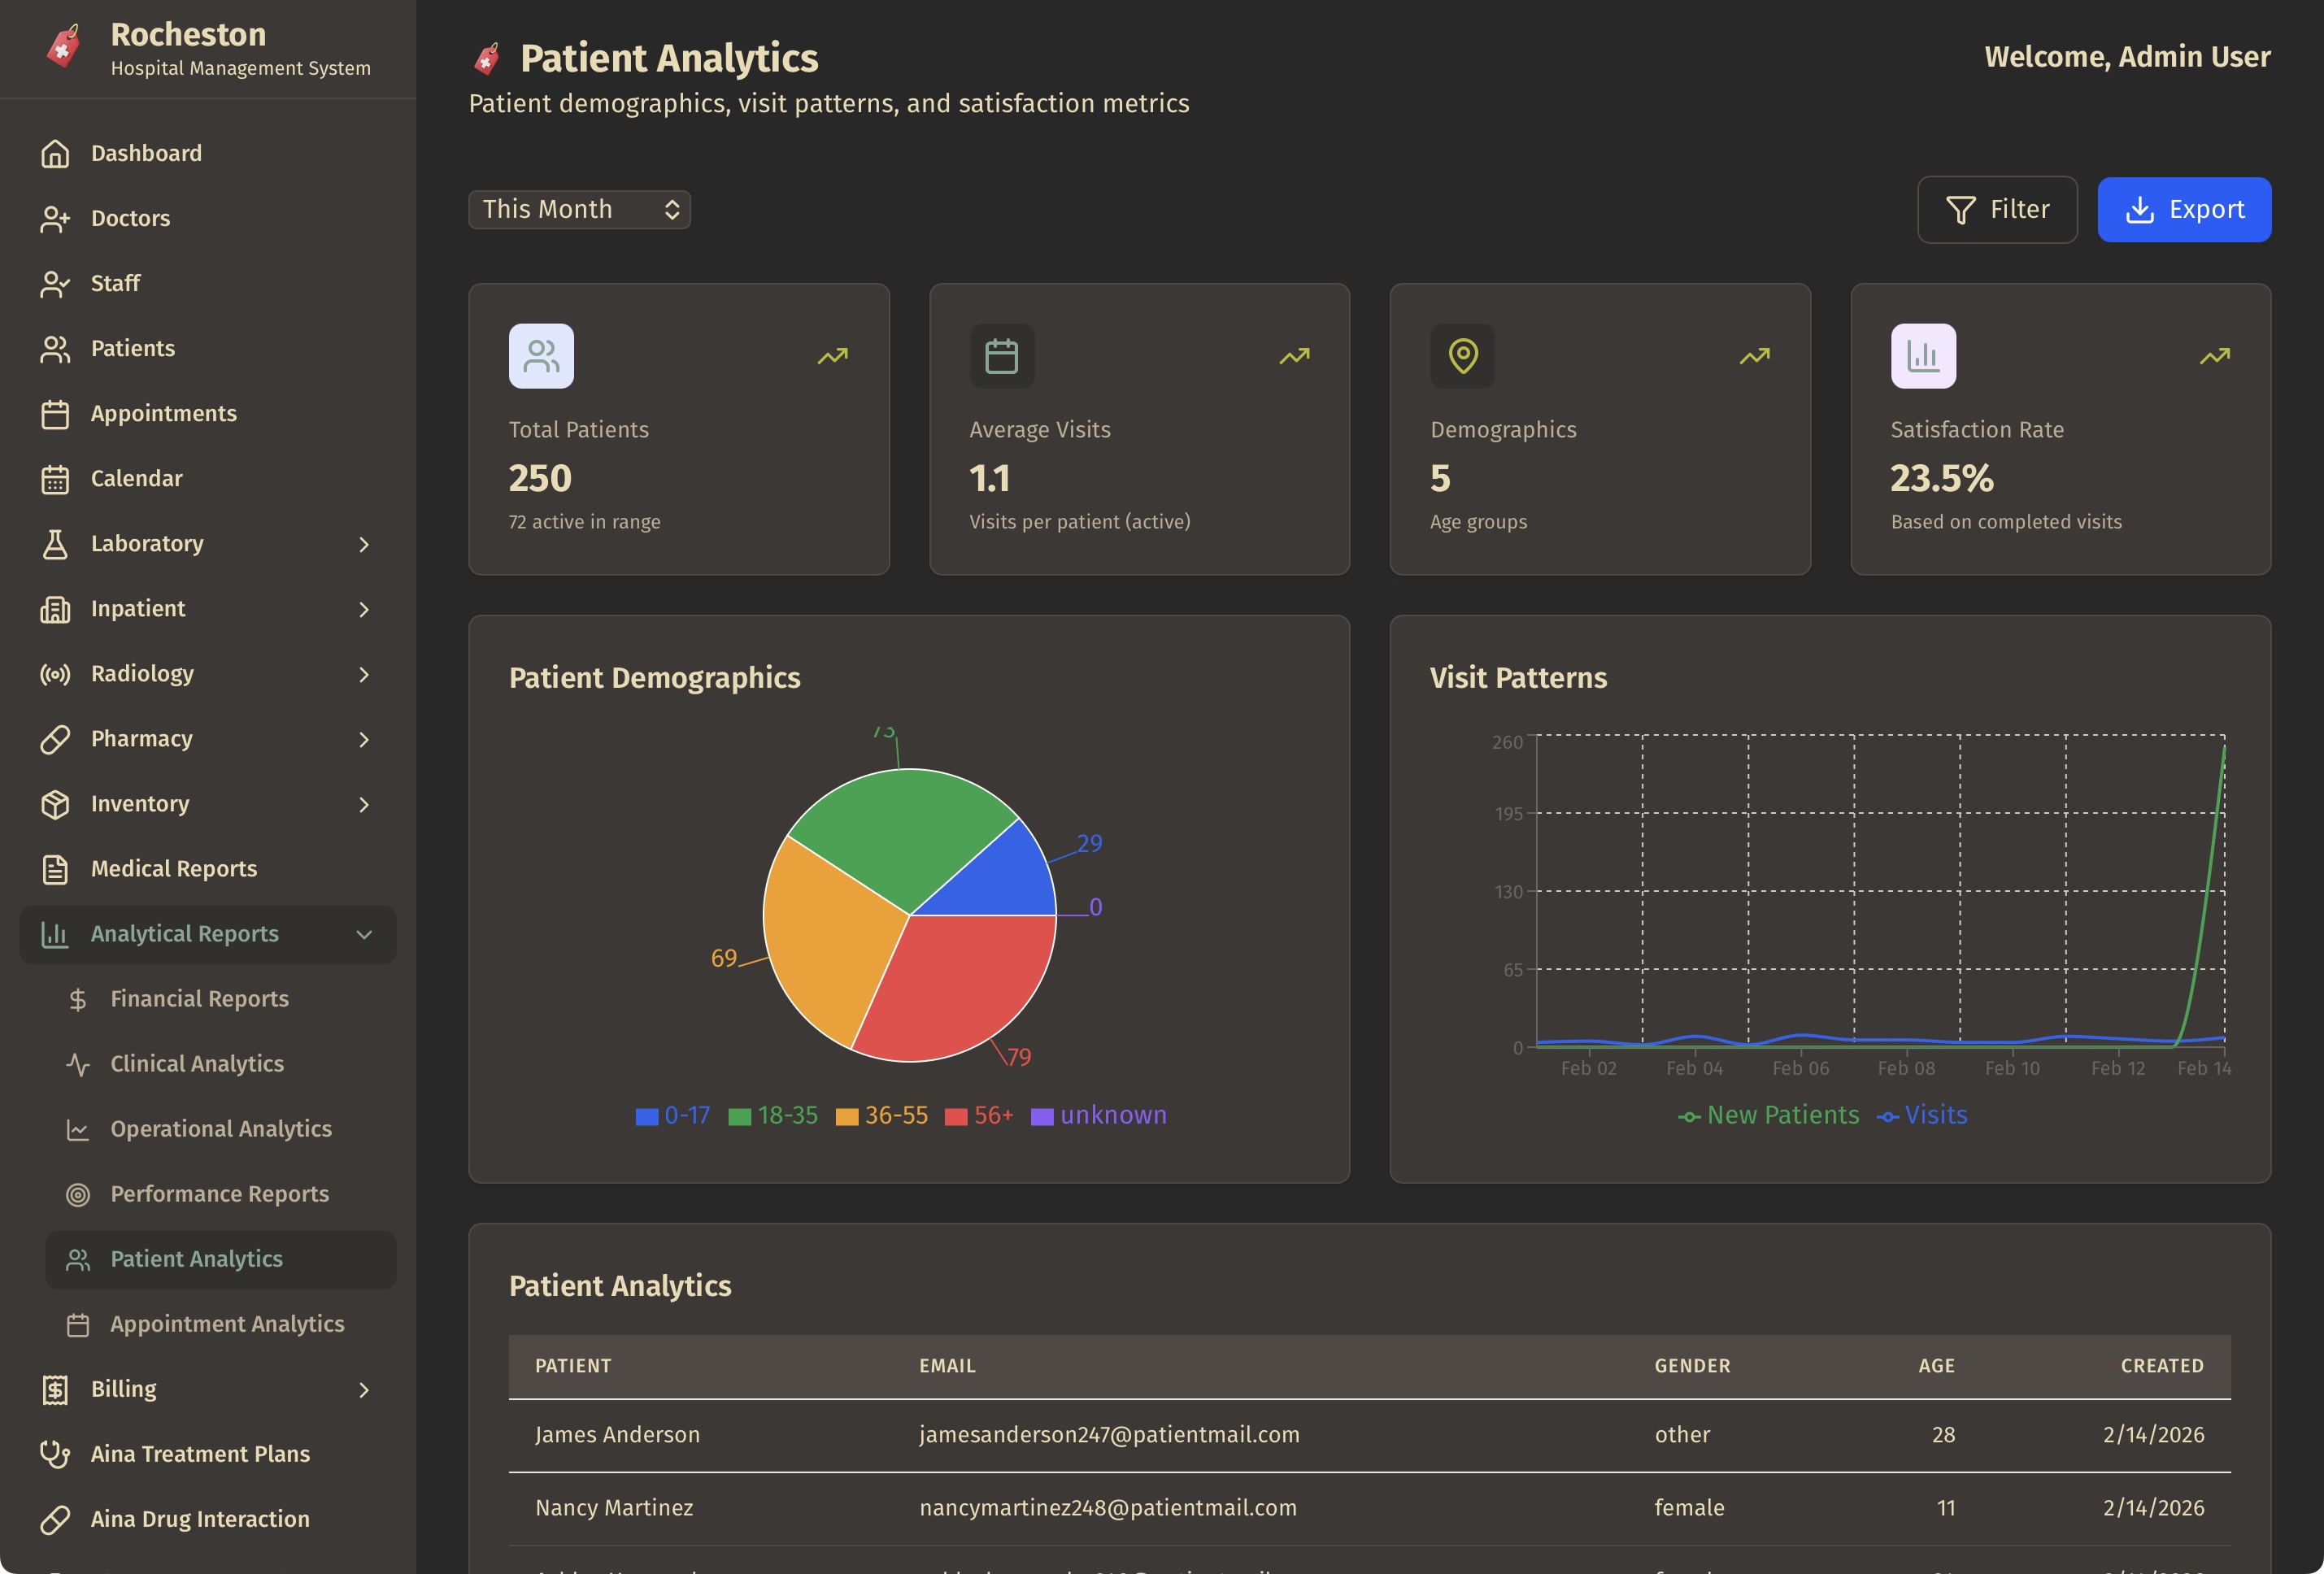Open the This Month dropdown

coord(579,209)
